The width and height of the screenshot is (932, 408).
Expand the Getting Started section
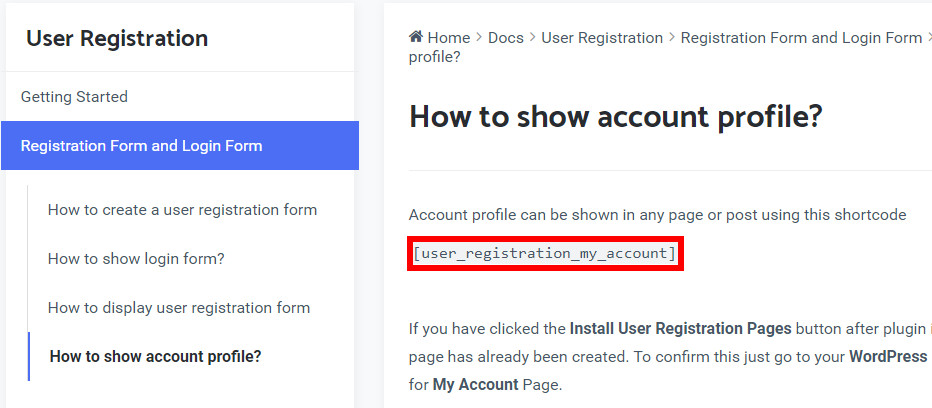180,96
